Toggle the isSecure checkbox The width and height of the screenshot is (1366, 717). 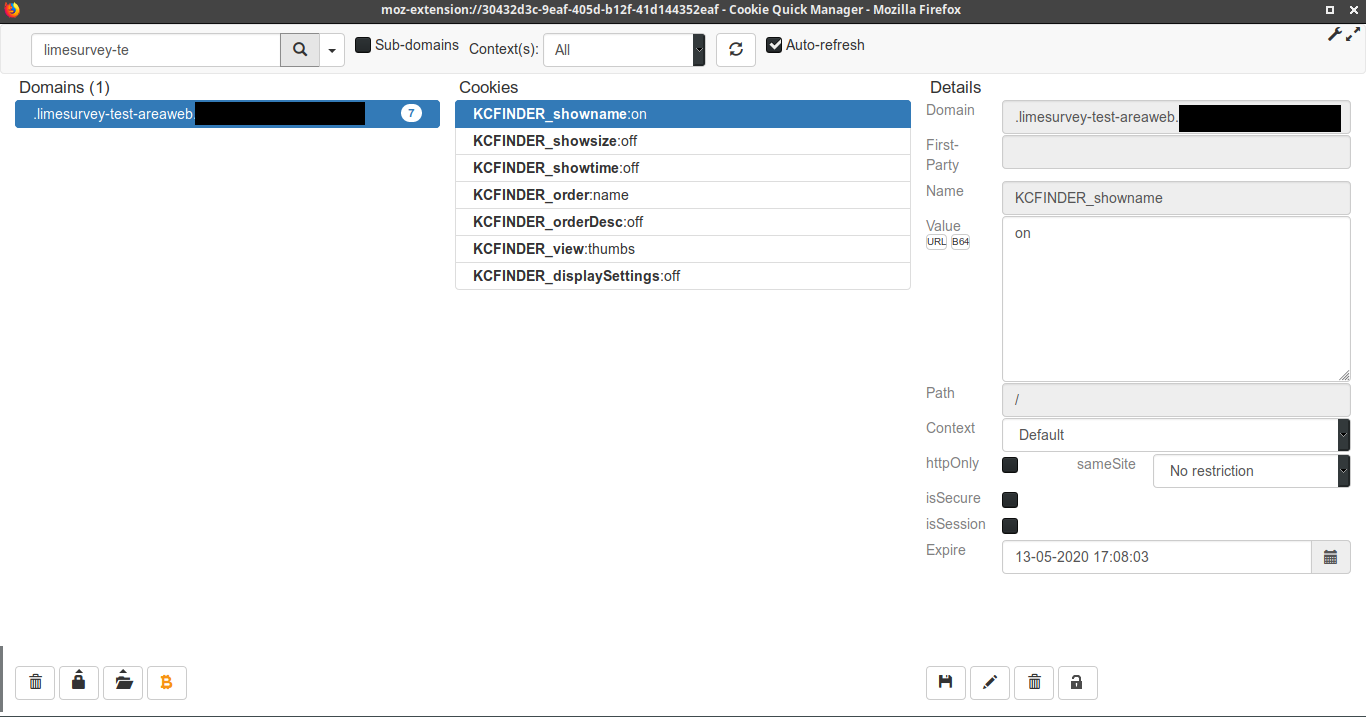[x=1010, y=500]
